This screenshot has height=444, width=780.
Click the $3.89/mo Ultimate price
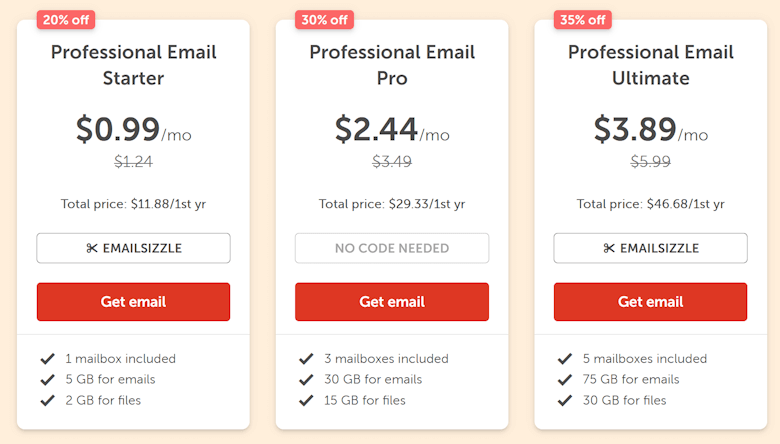(x=650, y=129)
